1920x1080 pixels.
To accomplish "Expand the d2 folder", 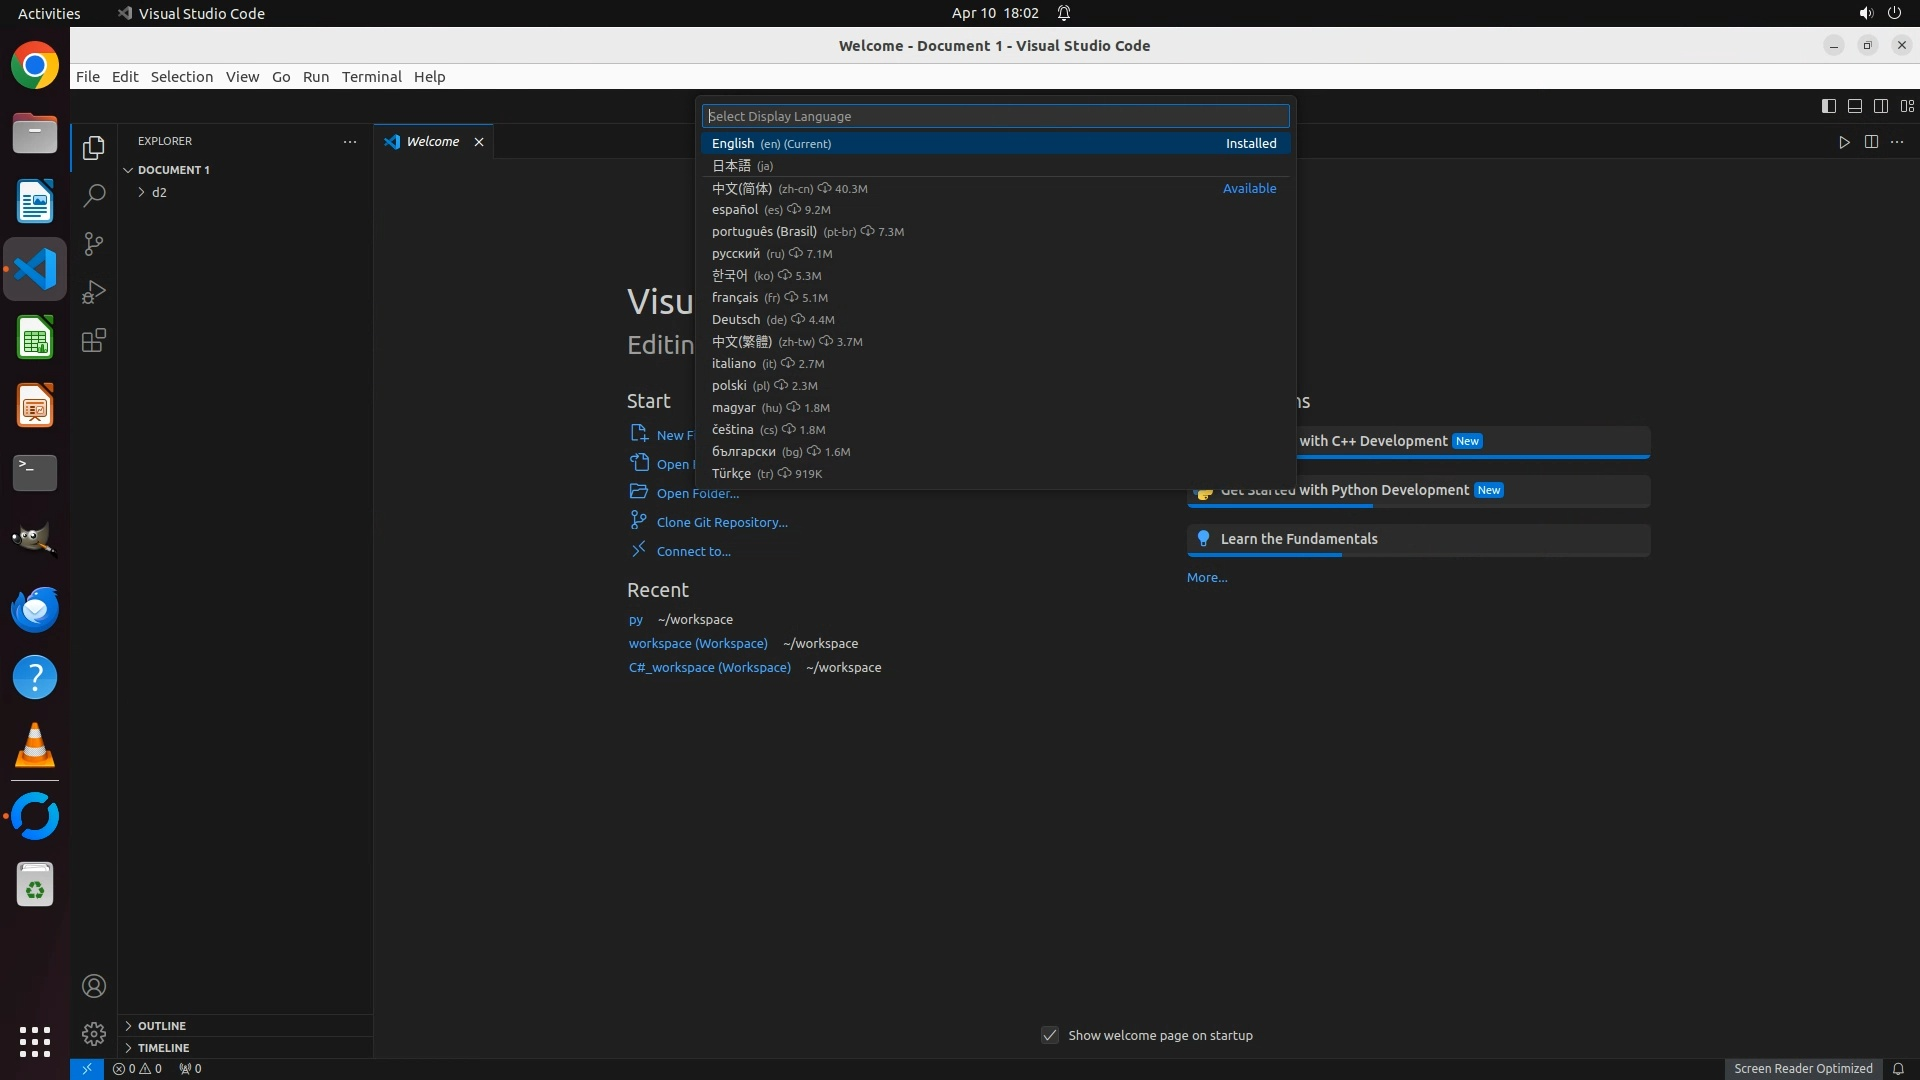I will (159, 192).
